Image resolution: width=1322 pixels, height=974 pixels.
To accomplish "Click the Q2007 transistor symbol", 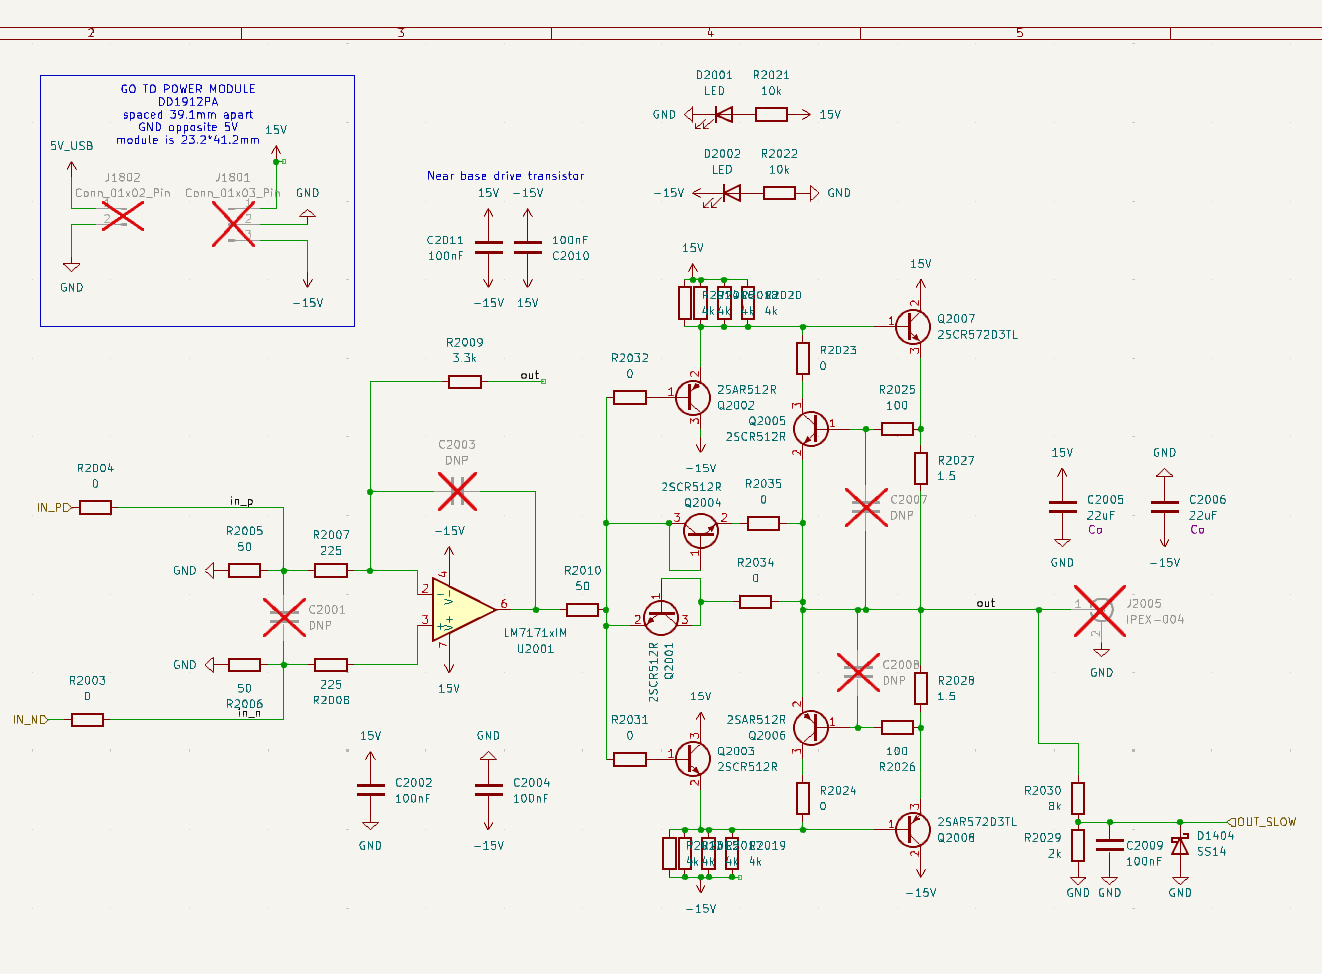I will pos(912,325).
